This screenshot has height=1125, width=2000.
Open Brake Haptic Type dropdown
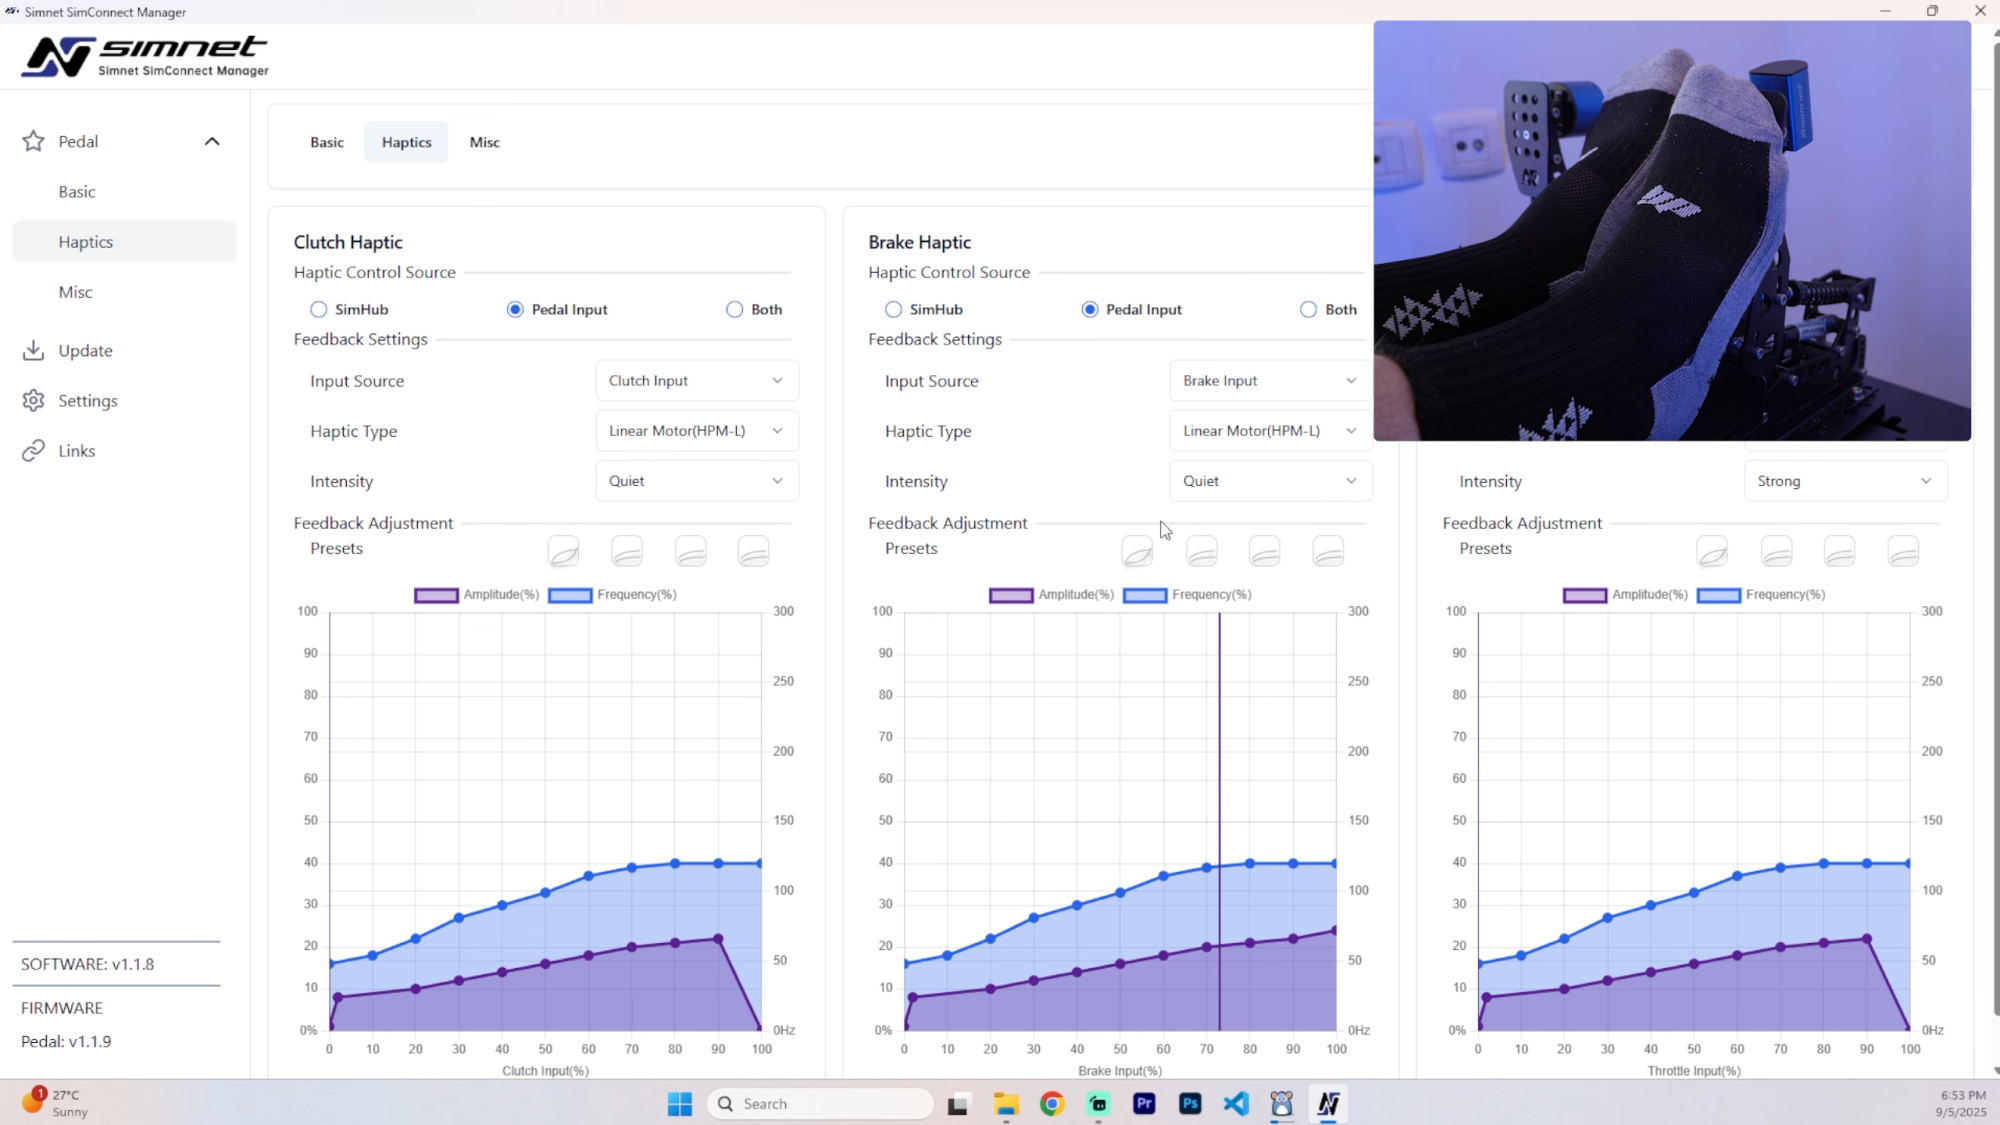1271,431
